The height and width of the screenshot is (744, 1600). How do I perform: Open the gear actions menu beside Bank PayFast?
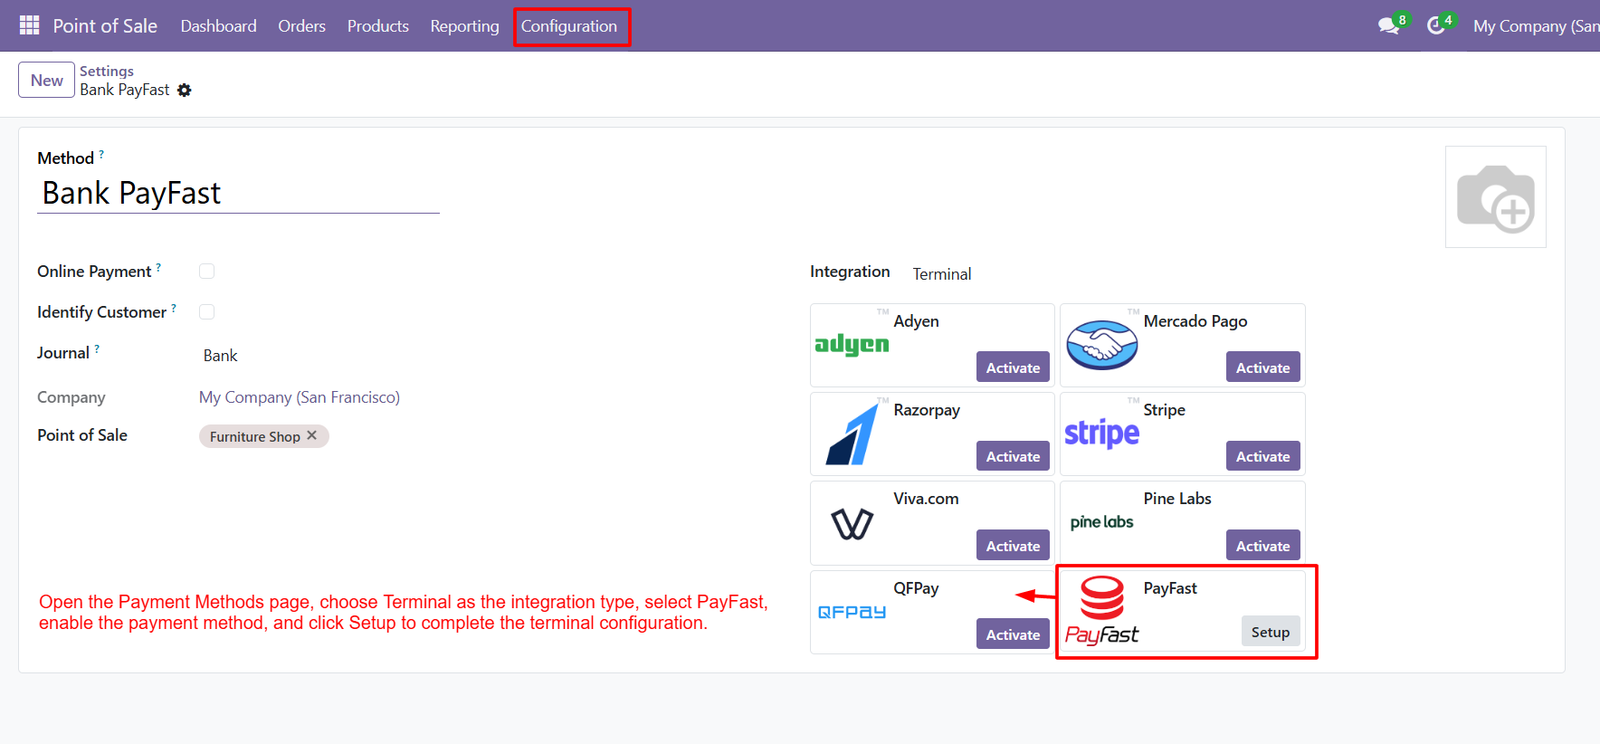[x=184, y=90]
